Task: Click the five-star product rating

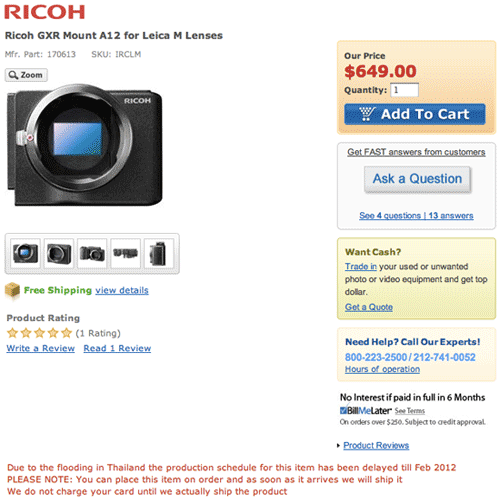Action: pos(39,333)
